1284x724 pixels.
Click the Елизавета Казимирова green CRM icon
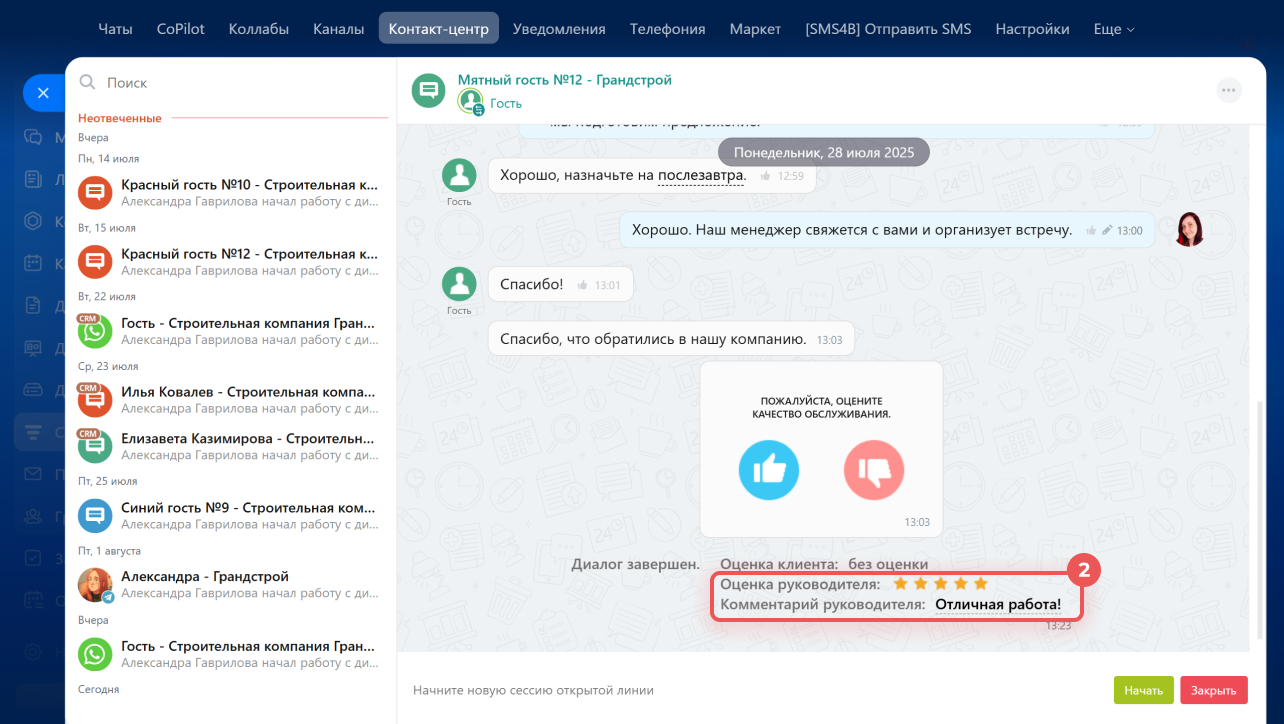point(95,446)
